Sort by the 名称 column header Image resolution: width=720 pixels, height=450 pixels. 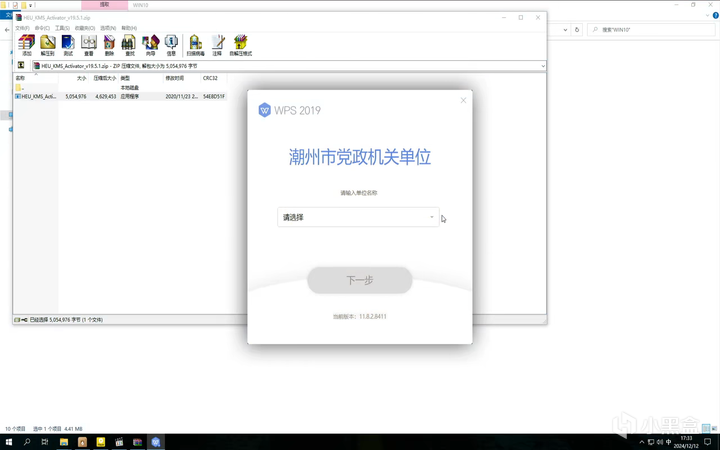click(36, 78)
